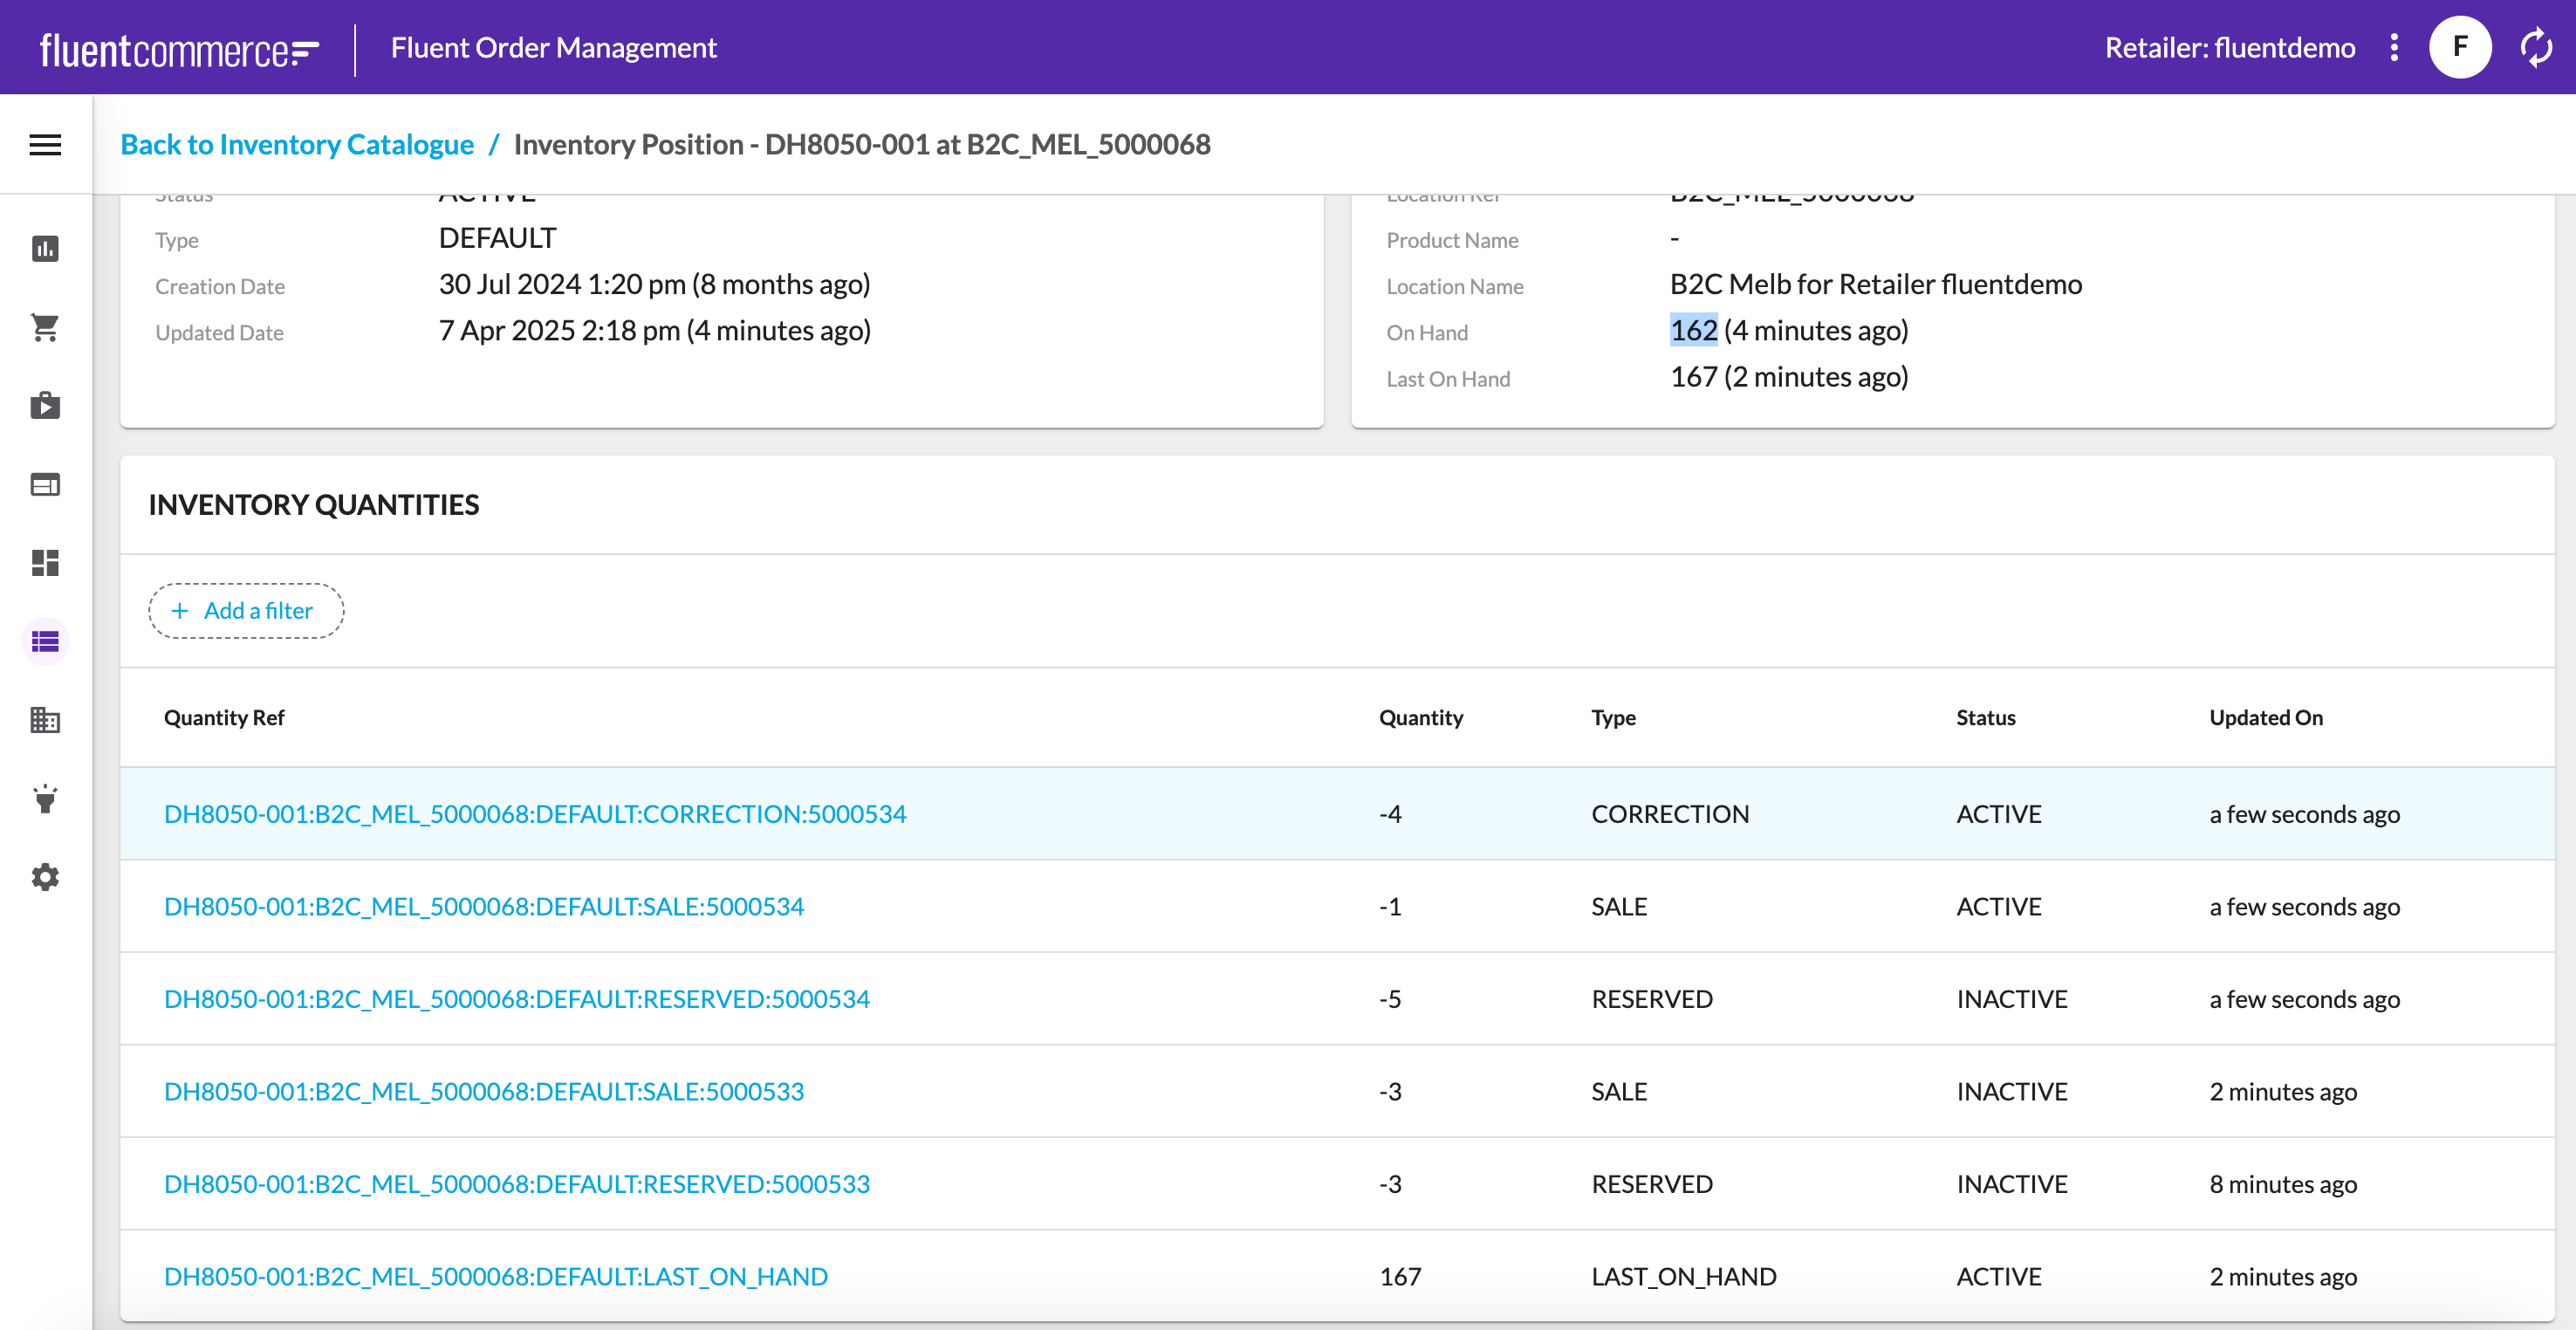Open the LAST_ON_HAND quantity reference link
The image size is (2576, 1330).
tap(496, 1276)
